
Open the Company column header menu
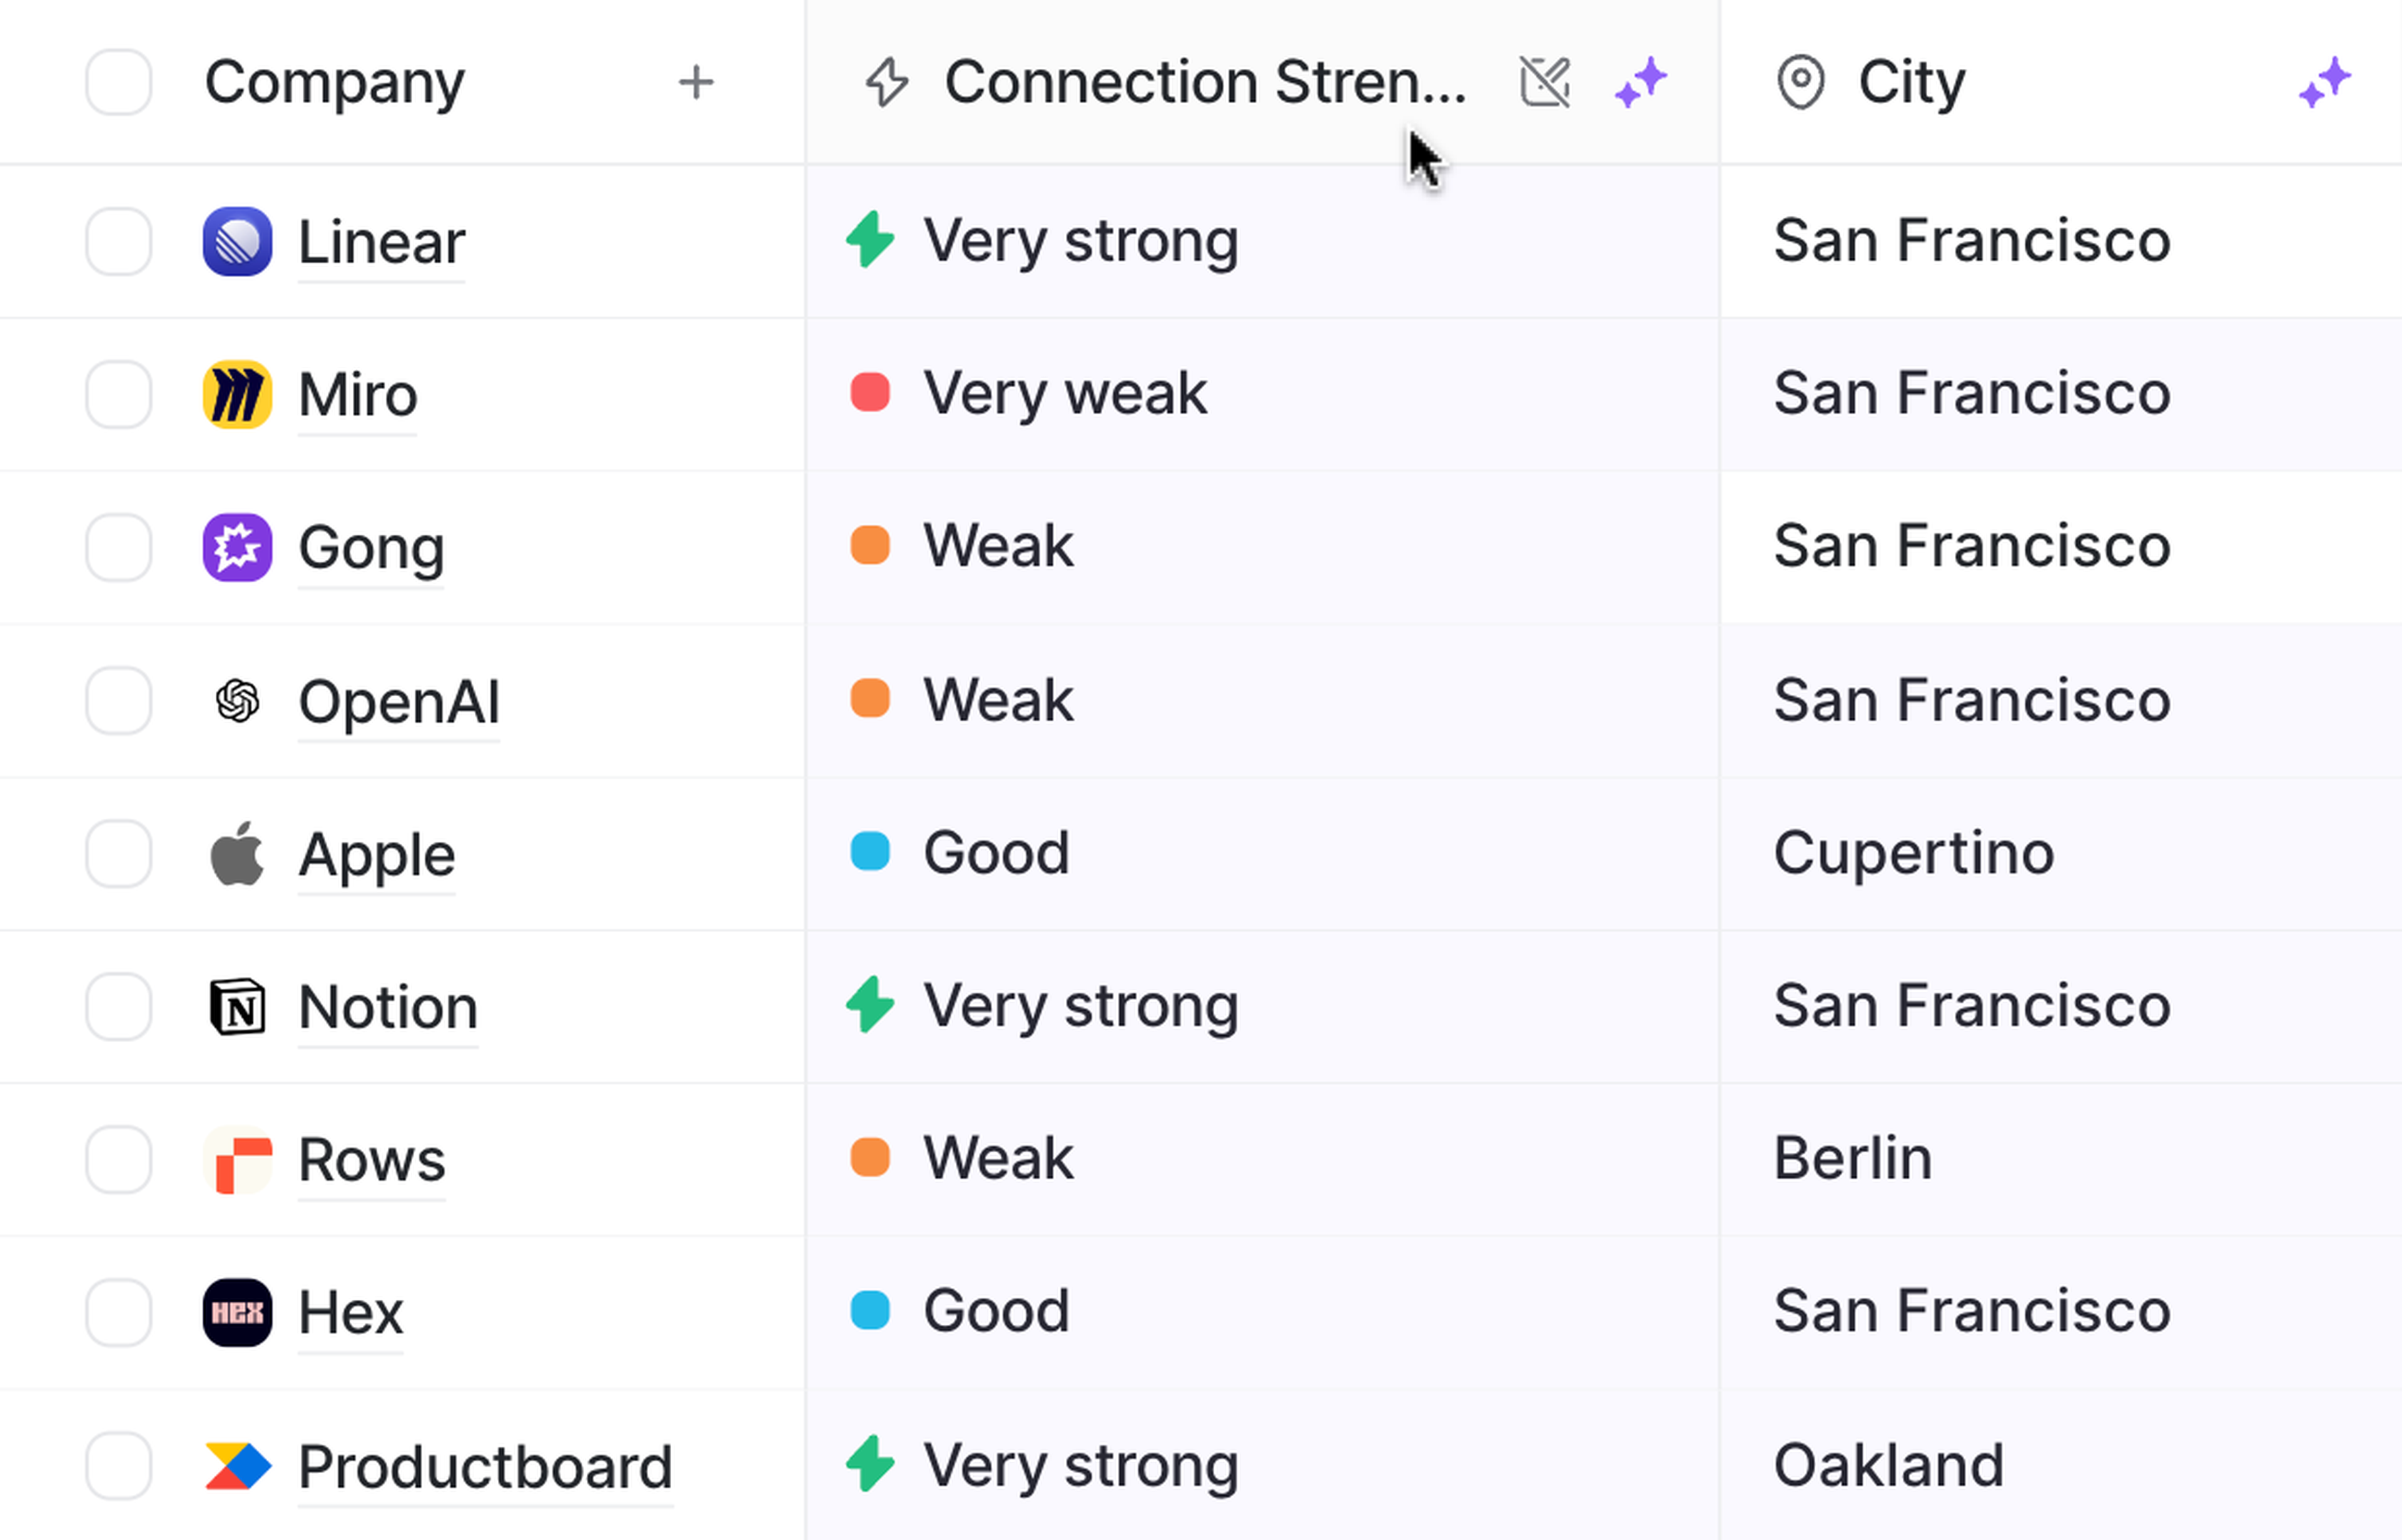coord(334,82)
